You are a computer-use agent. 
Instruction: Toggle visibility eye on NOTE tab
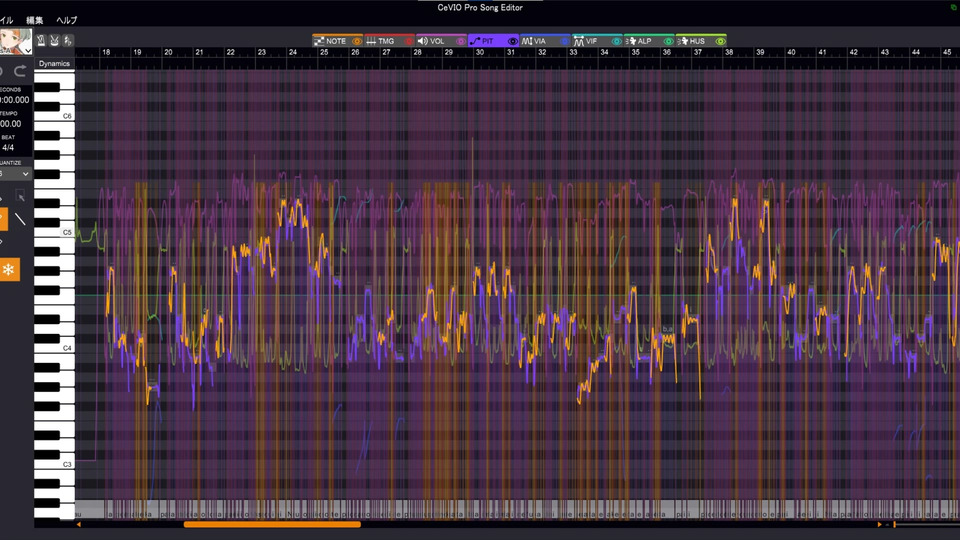(357, 41)
